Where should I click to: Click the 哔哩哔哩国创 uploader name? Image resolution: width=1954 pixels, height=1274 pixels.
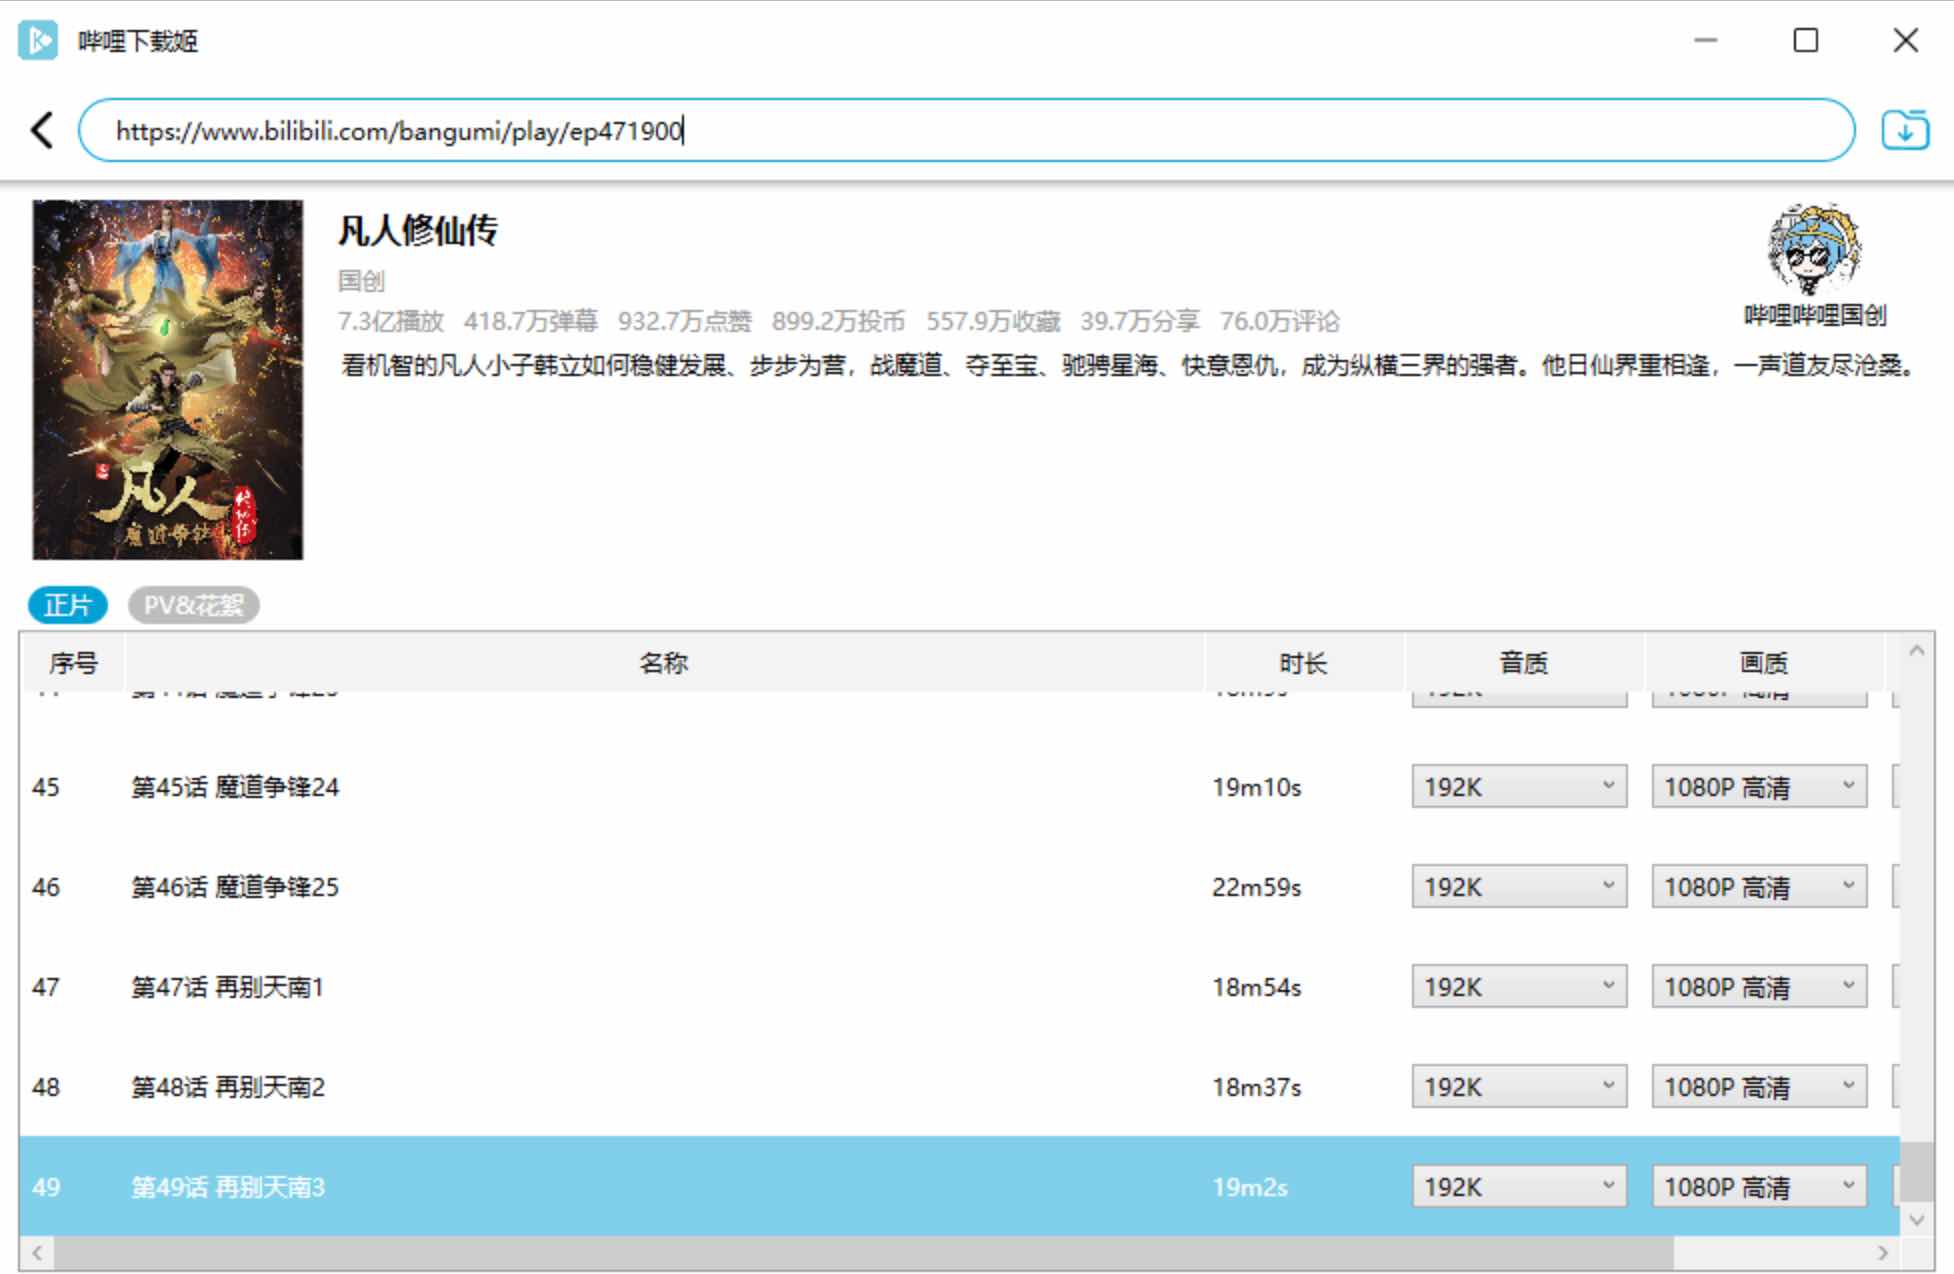1815,315
